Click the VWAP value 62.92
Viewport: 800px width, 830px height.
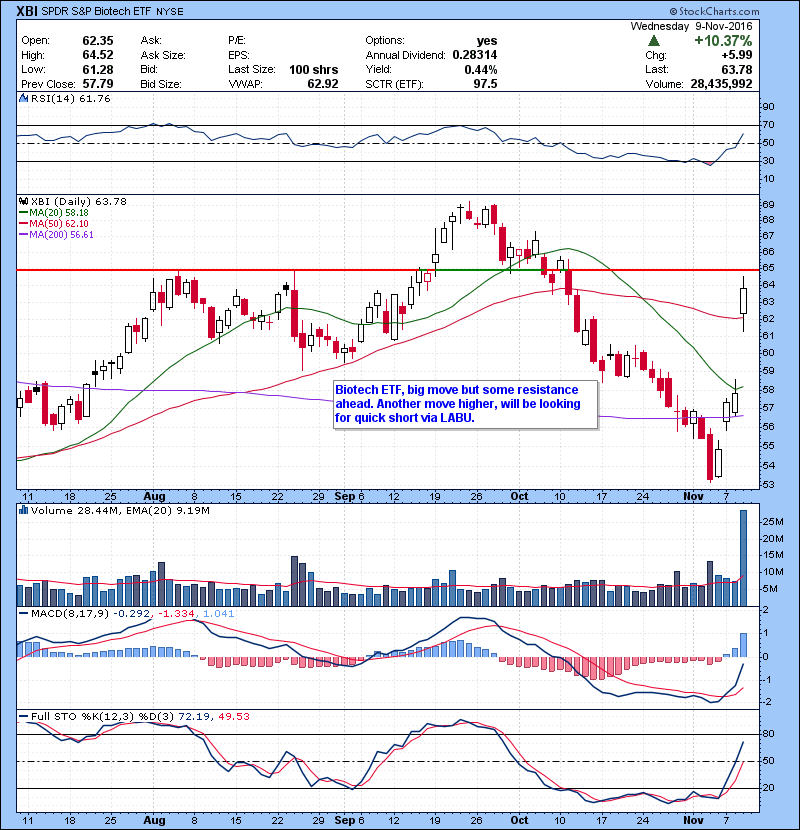click(x=323, y=84)
